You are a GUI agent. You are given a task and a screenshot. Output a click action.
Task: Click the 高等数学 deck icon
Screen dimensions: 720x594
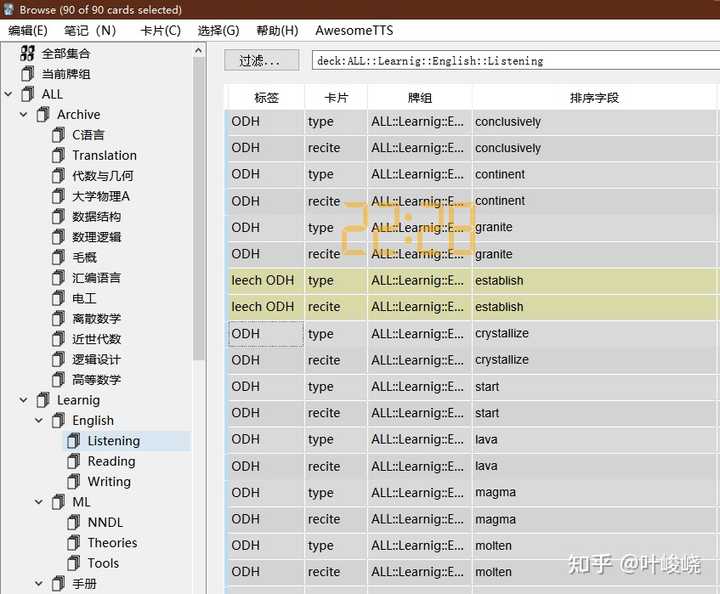pos(58,379)
